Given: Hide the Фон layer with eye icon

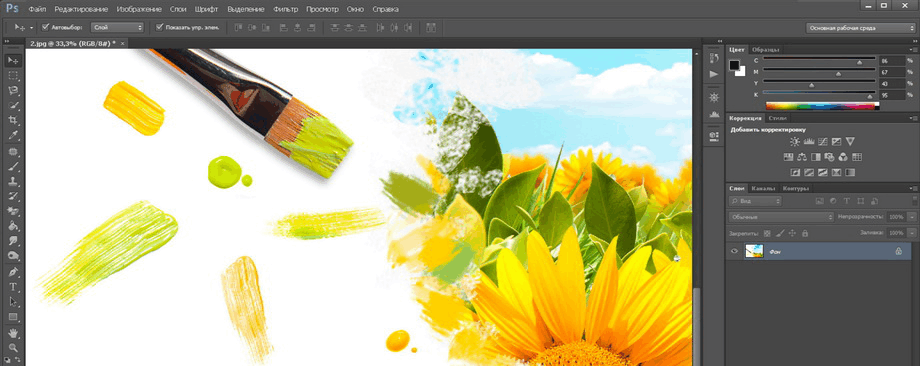Looking at the screenshot, I should (734, 251).
